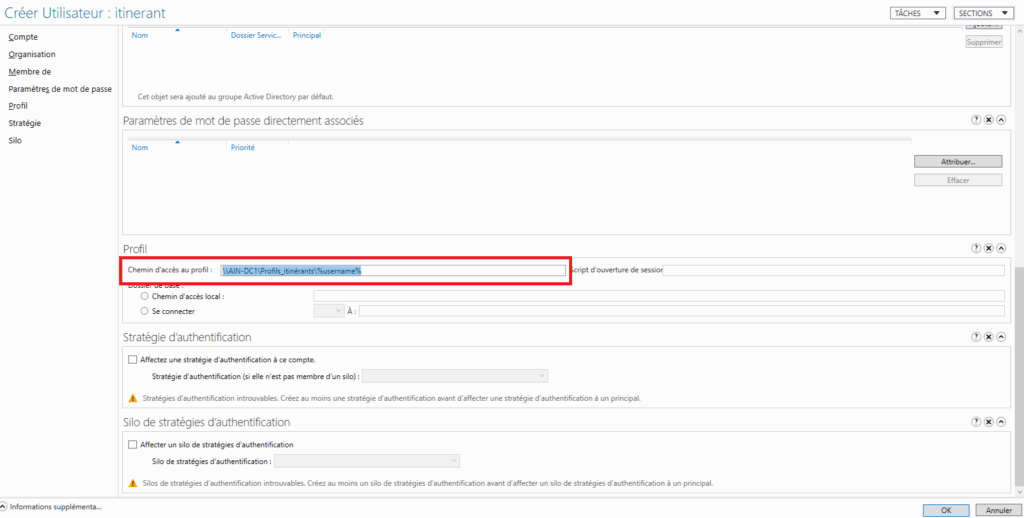Image resolution: width=1024 pixels, height=518 pixels.
Task: Collapse the Stratégie d'authentification section chevron
Action: tap(1000, 338)
